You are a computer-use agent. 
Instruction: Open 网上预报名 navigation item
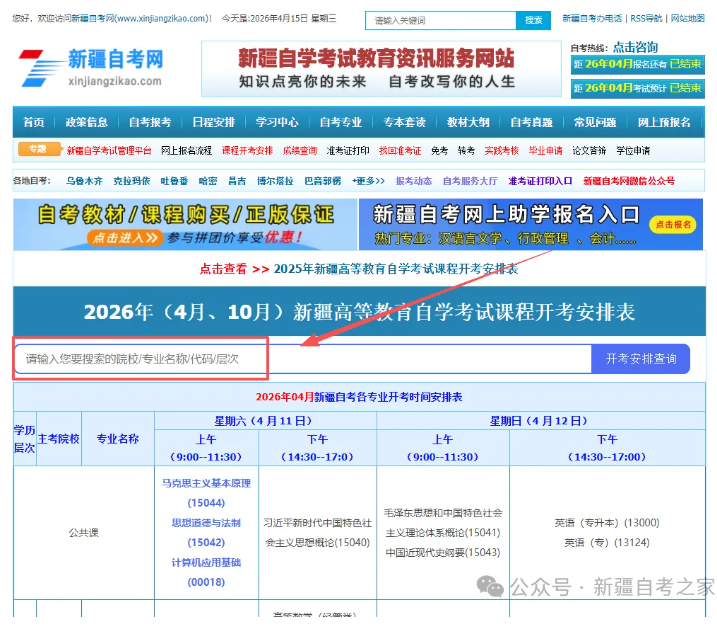pos(664,123)
